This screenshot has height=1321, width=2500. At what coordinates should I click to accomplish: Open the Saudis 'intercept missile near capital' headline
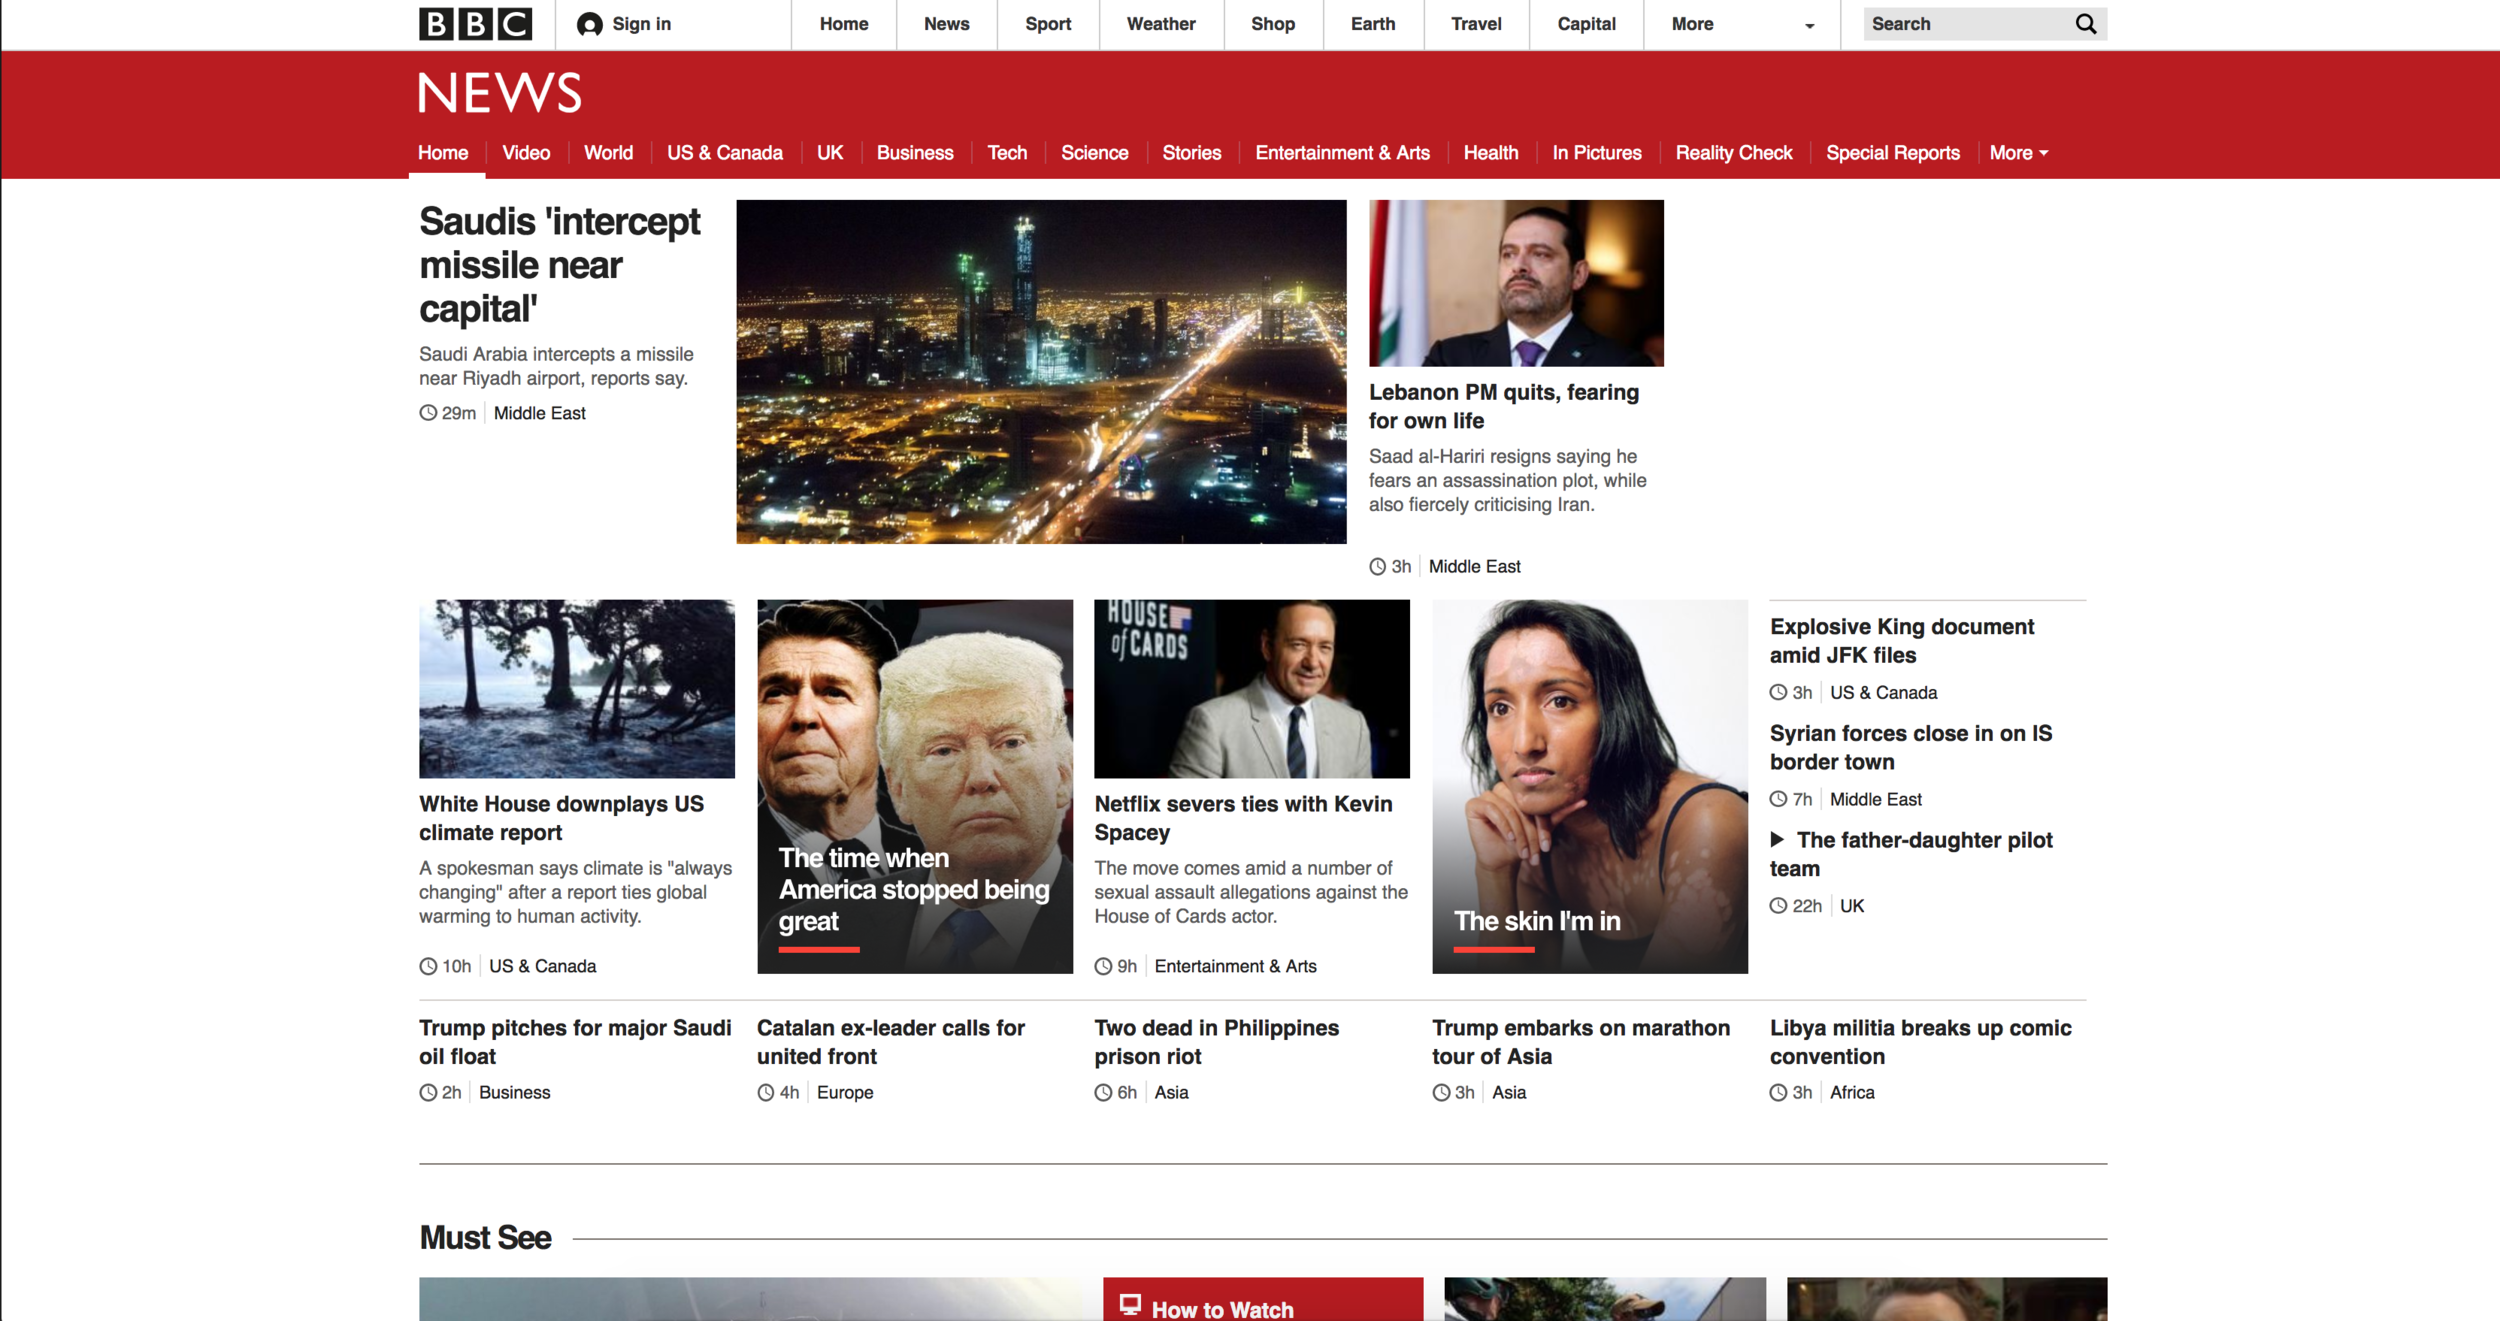(560, 265)
